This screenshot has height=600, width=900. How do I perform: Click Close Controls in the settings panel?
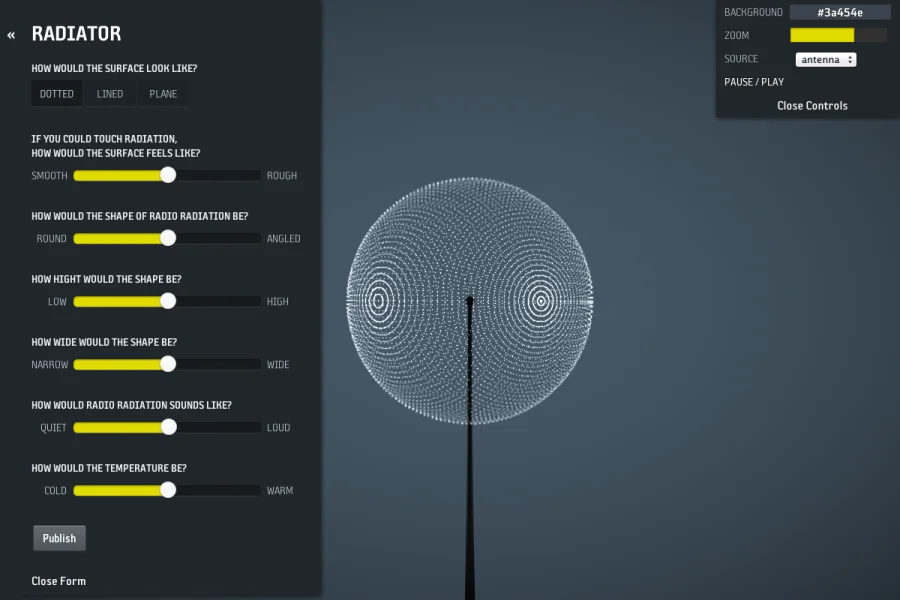811,105
